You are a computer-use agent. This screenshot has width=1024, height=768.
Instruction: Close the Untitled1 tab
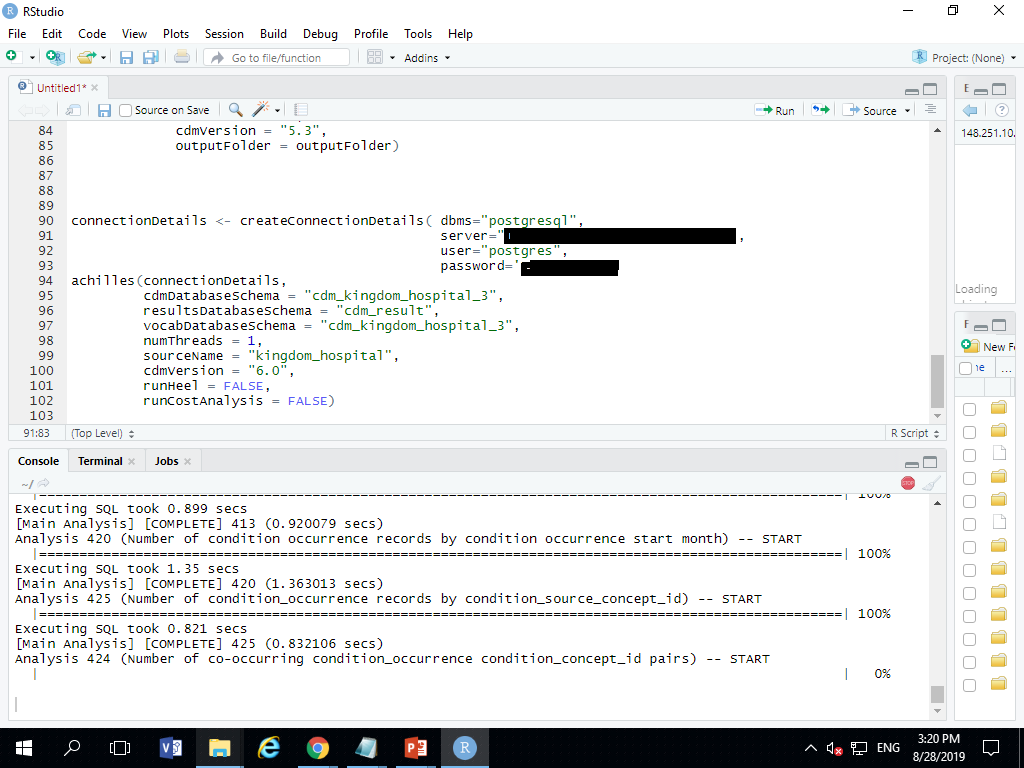(95, 88)
